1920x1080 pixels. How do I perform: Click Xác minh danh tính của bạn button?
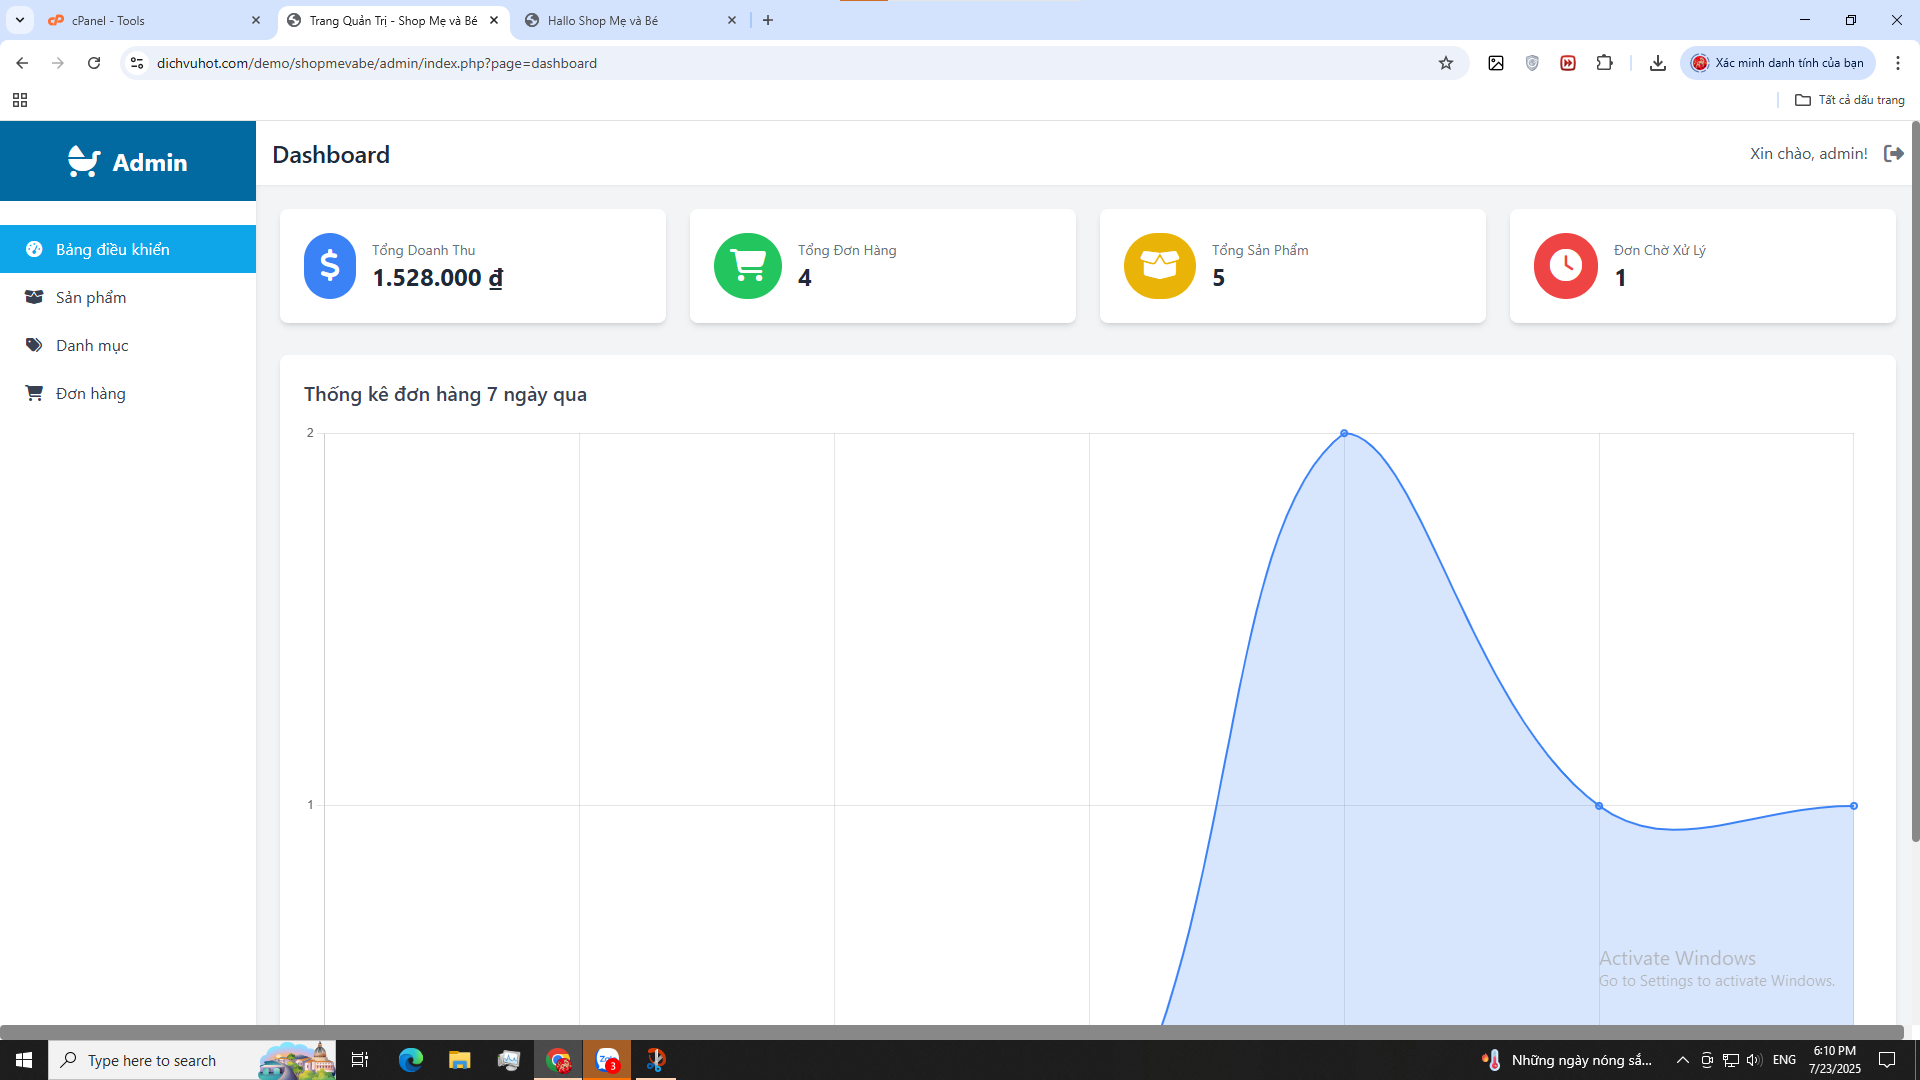click(1777, 63)
